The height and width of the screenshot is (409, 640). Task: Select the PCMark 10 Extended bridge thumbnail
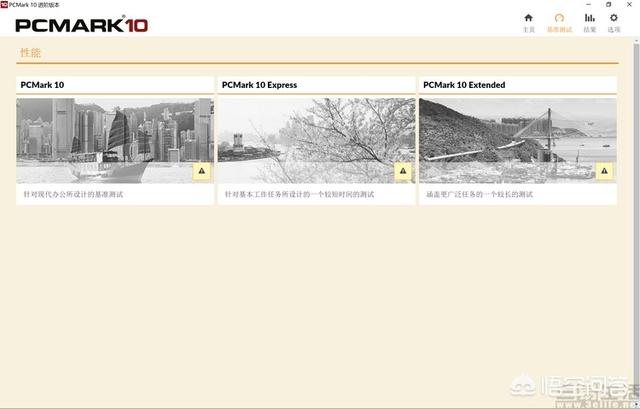click(518, 140)
